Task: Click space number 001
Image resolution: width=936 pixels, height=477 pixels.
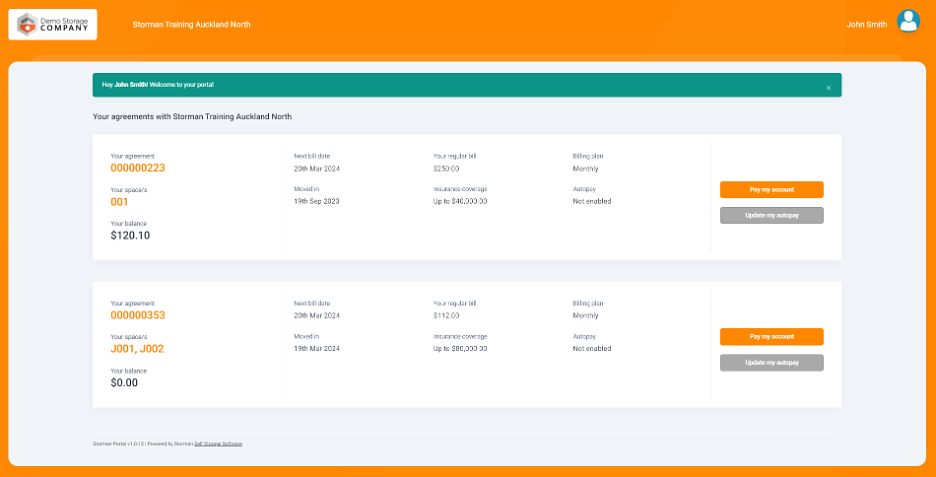Action: coord(119,202)
